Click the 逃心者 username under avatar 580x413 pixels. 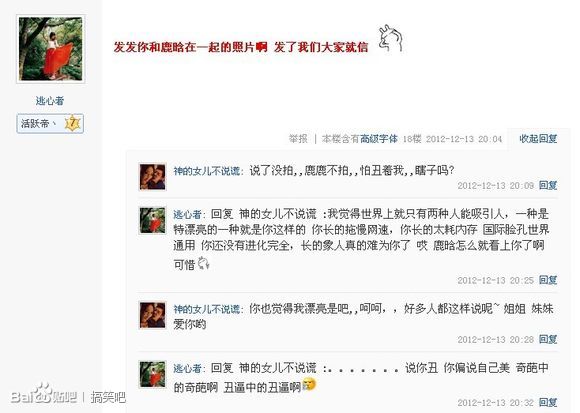tap(50, 101)
